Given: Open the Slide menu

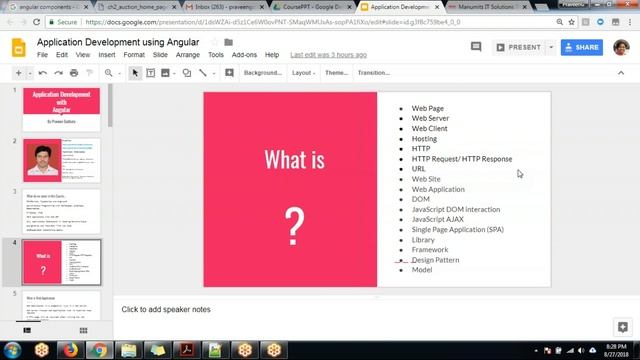Looking at the screenshot, I should 160,55.
